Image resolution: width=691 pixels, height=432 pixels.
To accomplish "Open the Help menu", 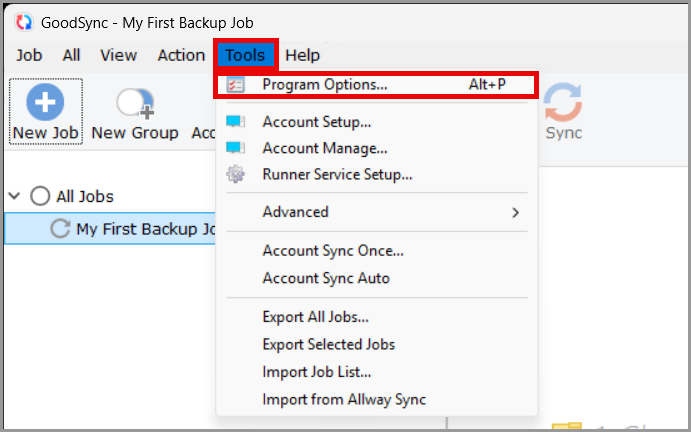I will tap(302, 55).
